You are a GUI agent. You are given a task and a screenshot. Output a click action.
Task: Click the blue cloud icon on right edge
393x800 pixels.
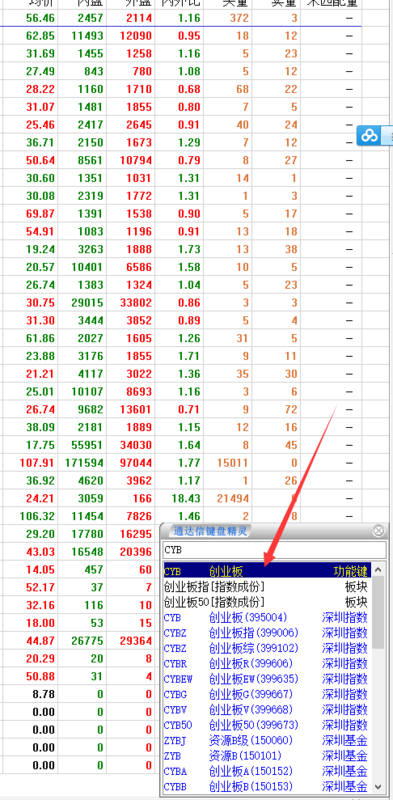369,136
